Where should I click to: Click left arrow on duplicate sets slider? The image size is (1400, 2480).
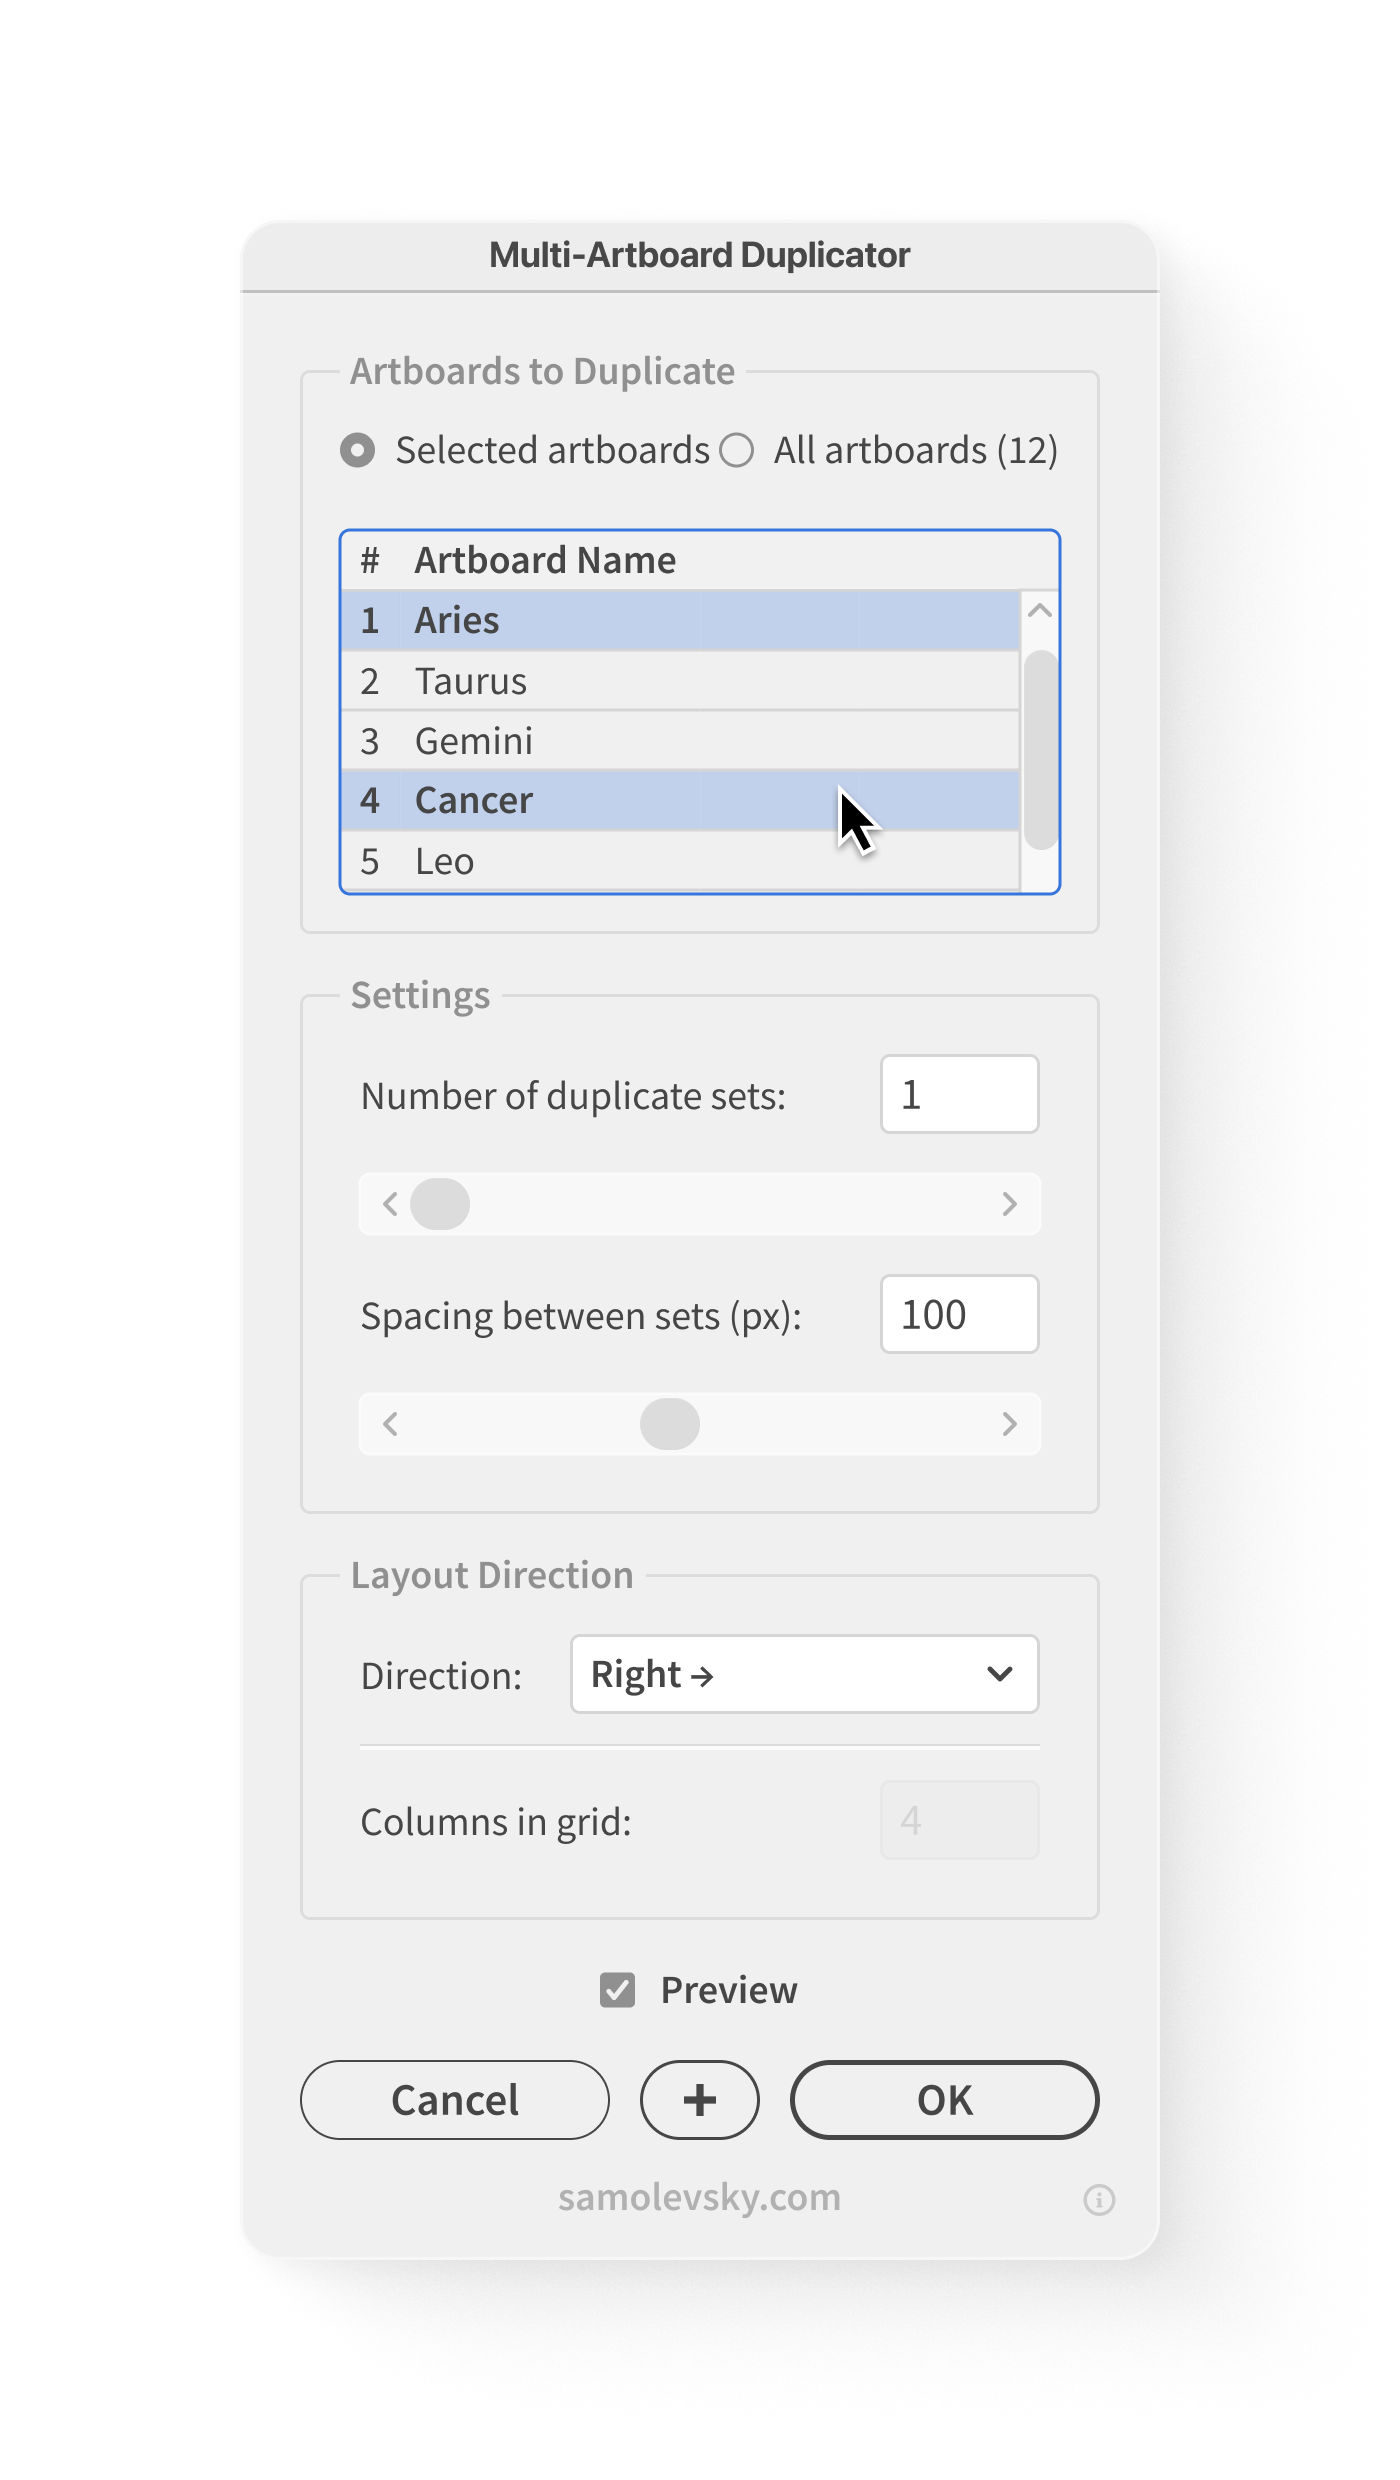tap(390, 1204)
